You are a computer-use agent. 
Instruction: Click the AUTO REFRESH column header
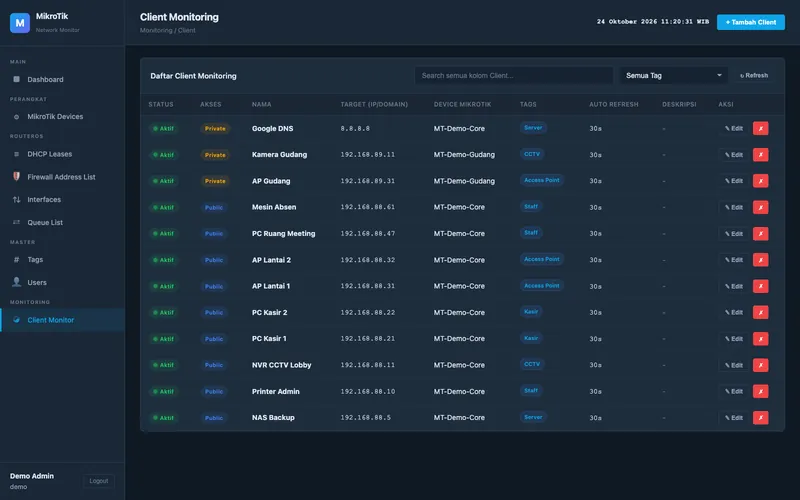[614, 104]
